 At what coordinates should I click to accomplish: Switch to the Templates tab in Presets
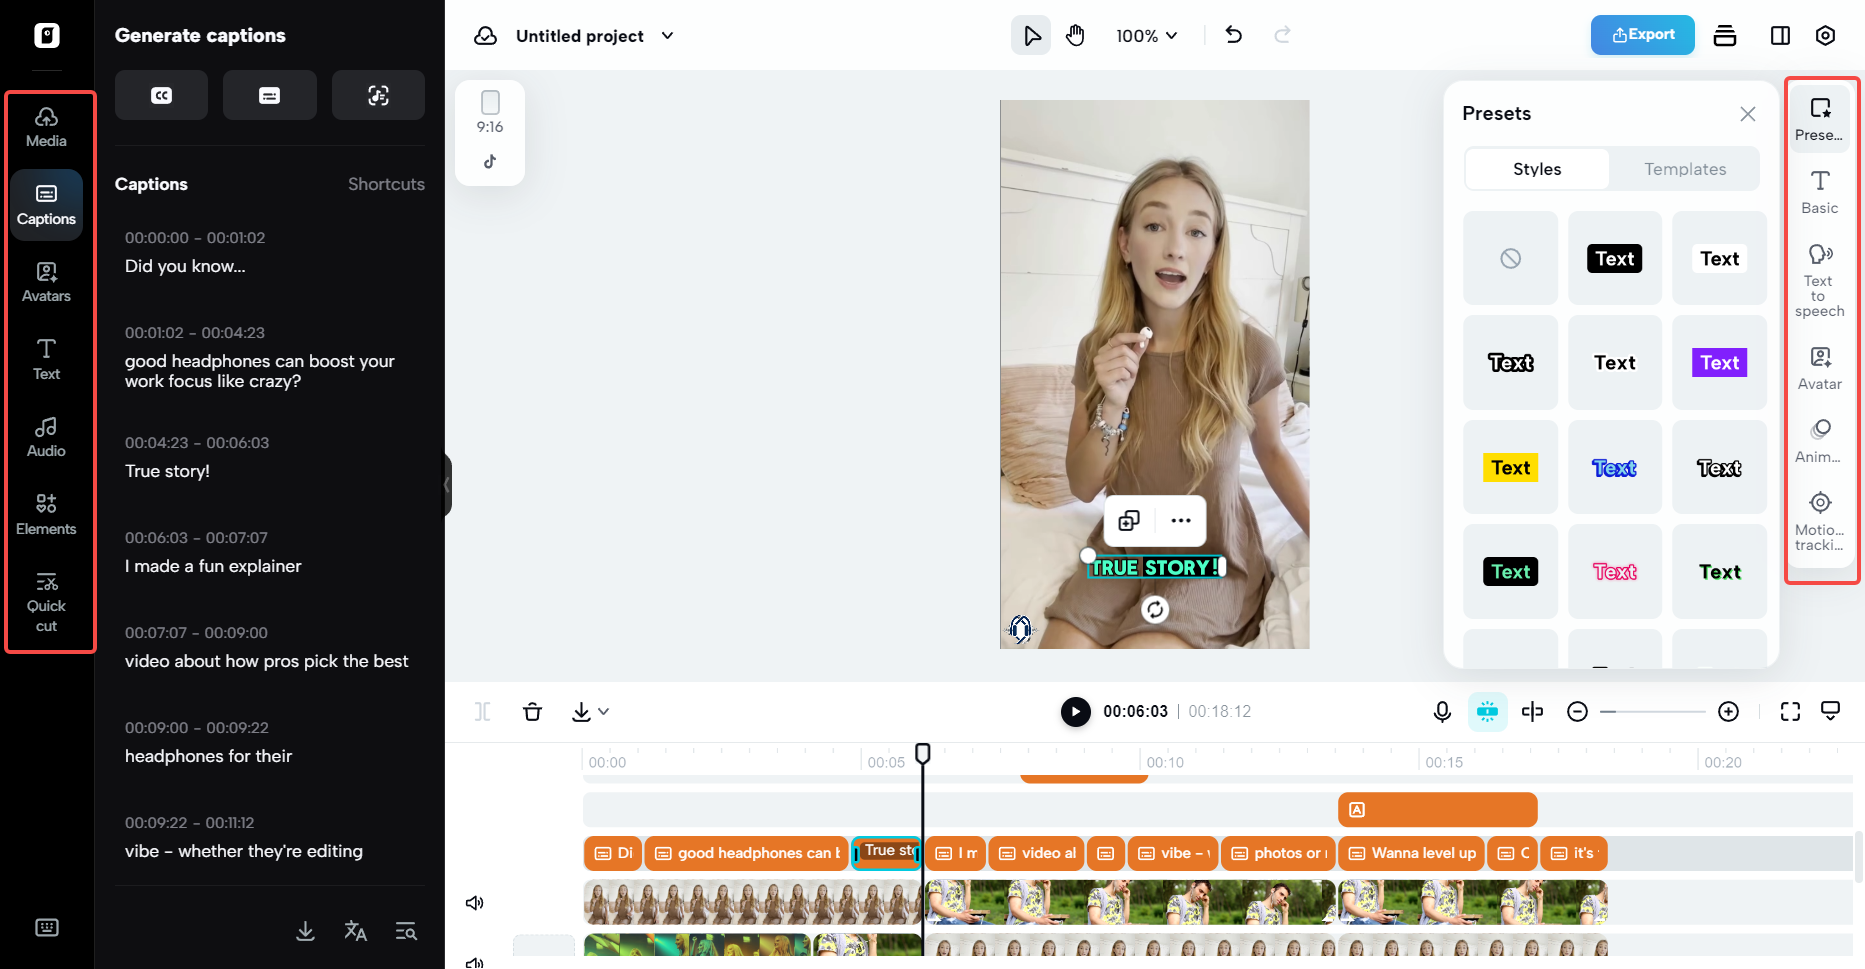1684,168
